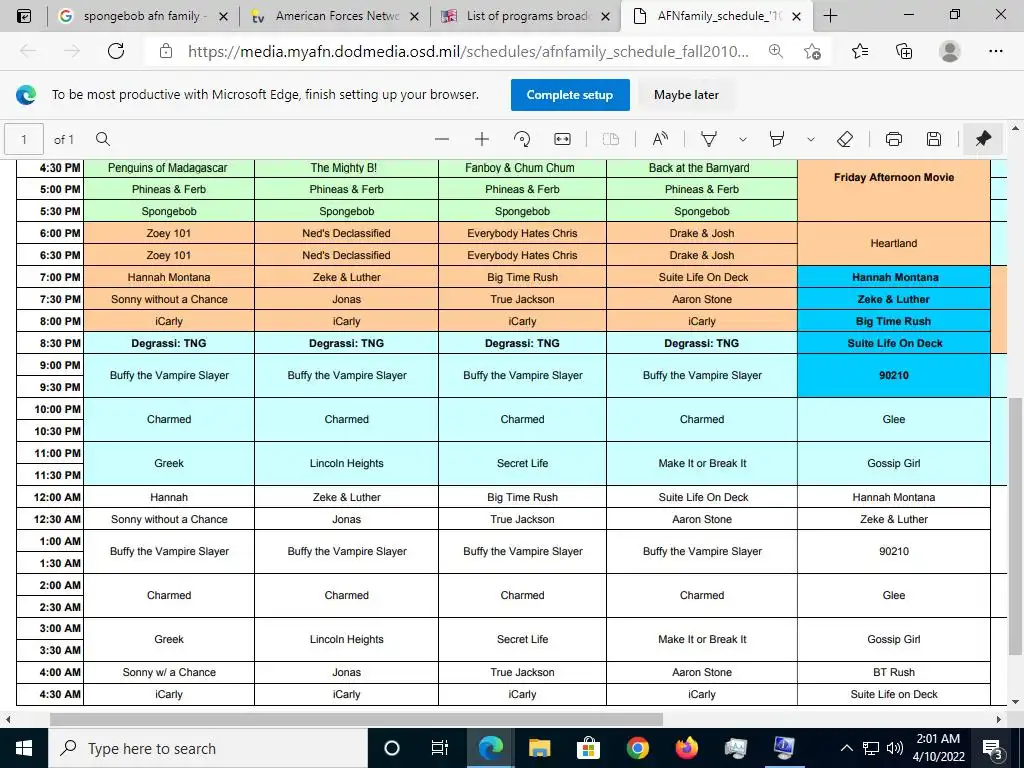The image size is (1024, 768).
Task: Click the BT Rush cell at 4:00 AM
Action: pyautogui.click(x=894, y=672)
